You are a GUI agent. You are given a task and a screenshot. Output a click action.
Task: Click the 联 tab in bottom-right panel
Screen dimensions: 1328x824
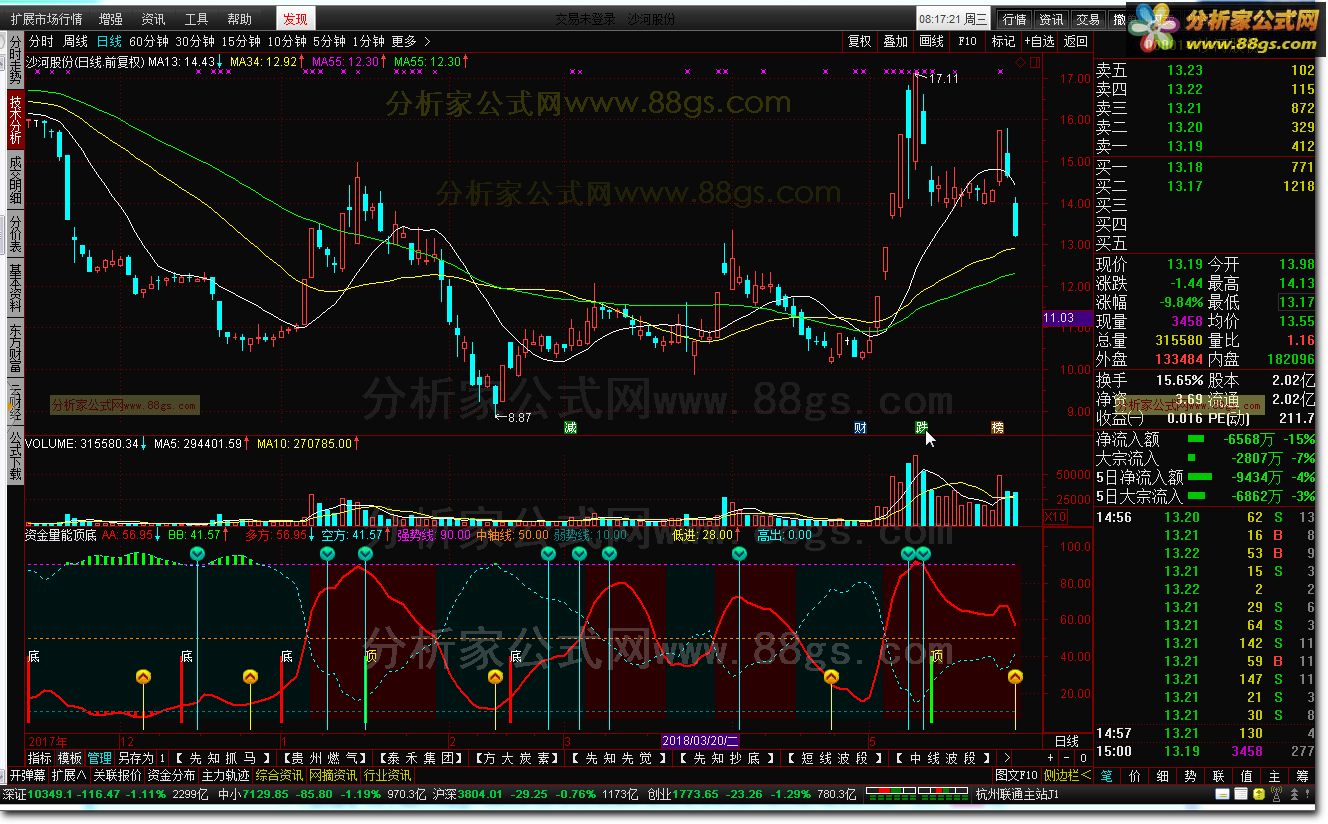click(1218, 775)
